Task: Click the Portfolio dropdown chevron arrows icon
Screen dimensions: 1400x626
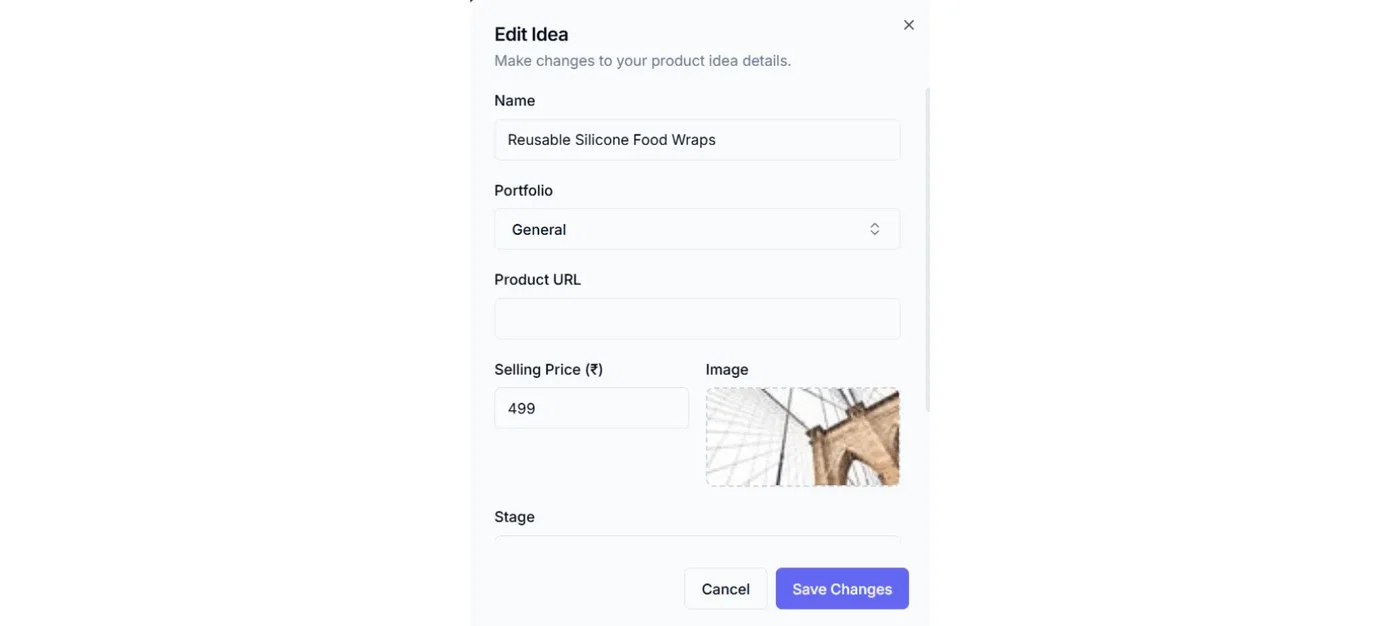Action: pos(874,229)
